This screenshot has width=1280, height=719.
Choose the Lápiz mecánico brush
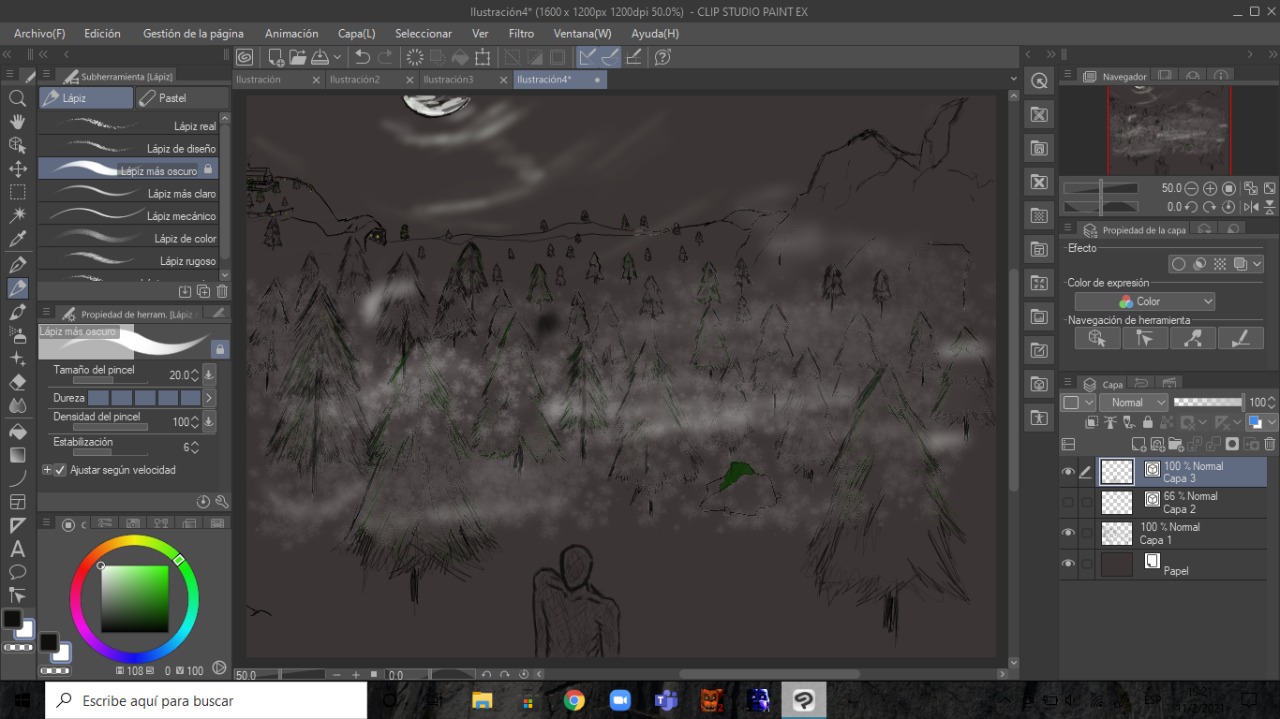(130, 216)
